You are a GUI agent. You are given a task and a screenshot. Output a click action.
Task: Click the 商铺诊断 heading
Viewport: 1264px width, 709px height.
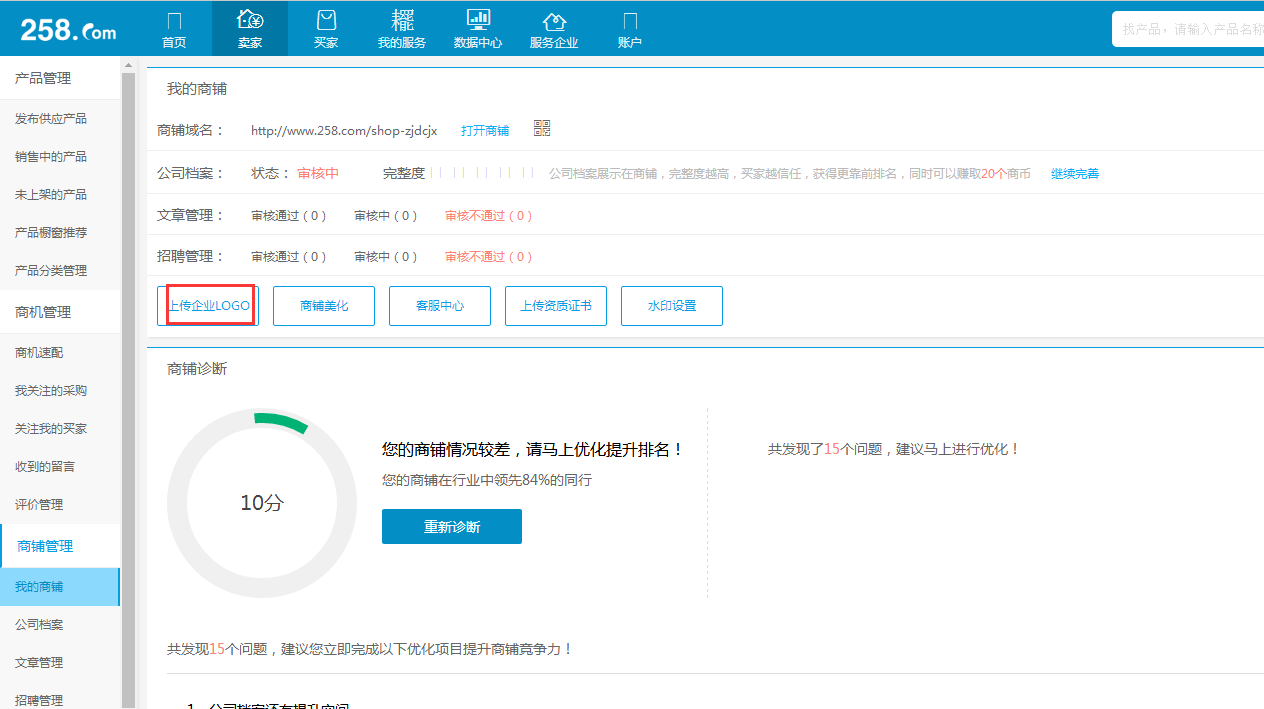click(x=197, y=368)
